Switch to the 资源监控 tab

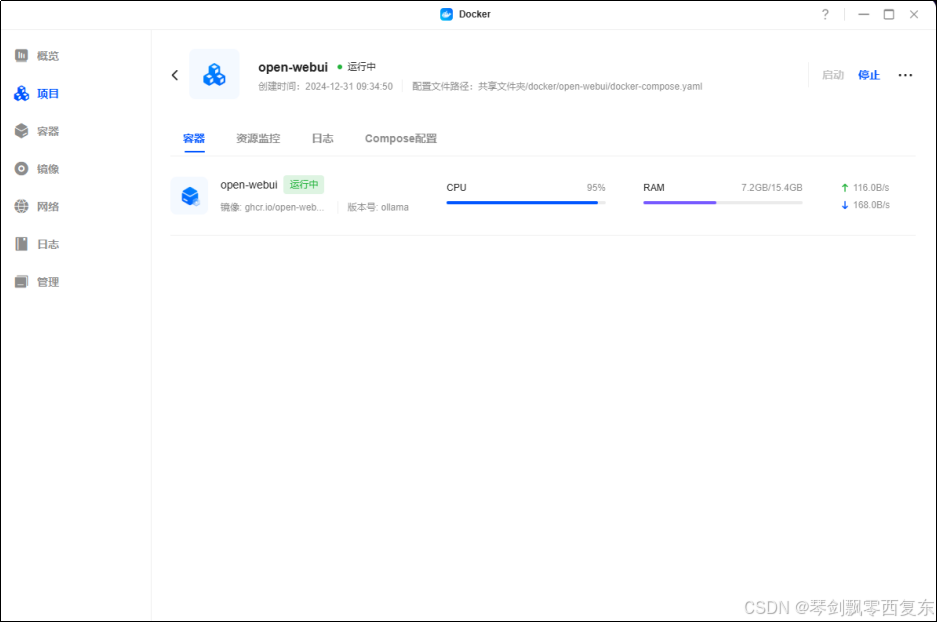(x=258, y=139)
